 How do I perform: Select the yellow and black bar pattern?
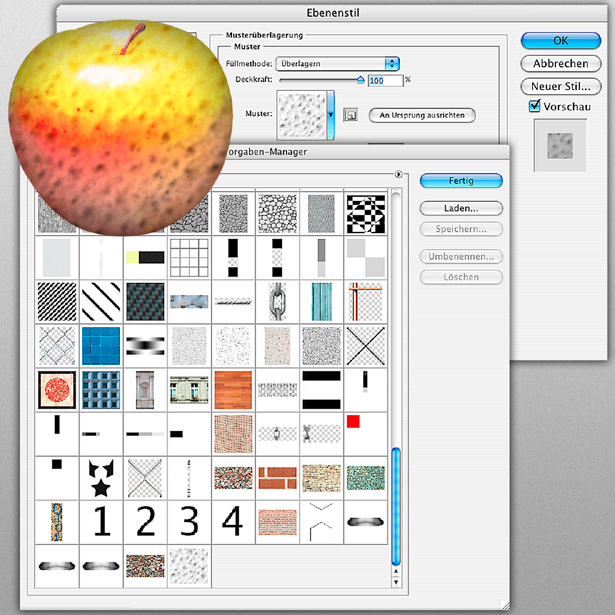click(145, 258)
